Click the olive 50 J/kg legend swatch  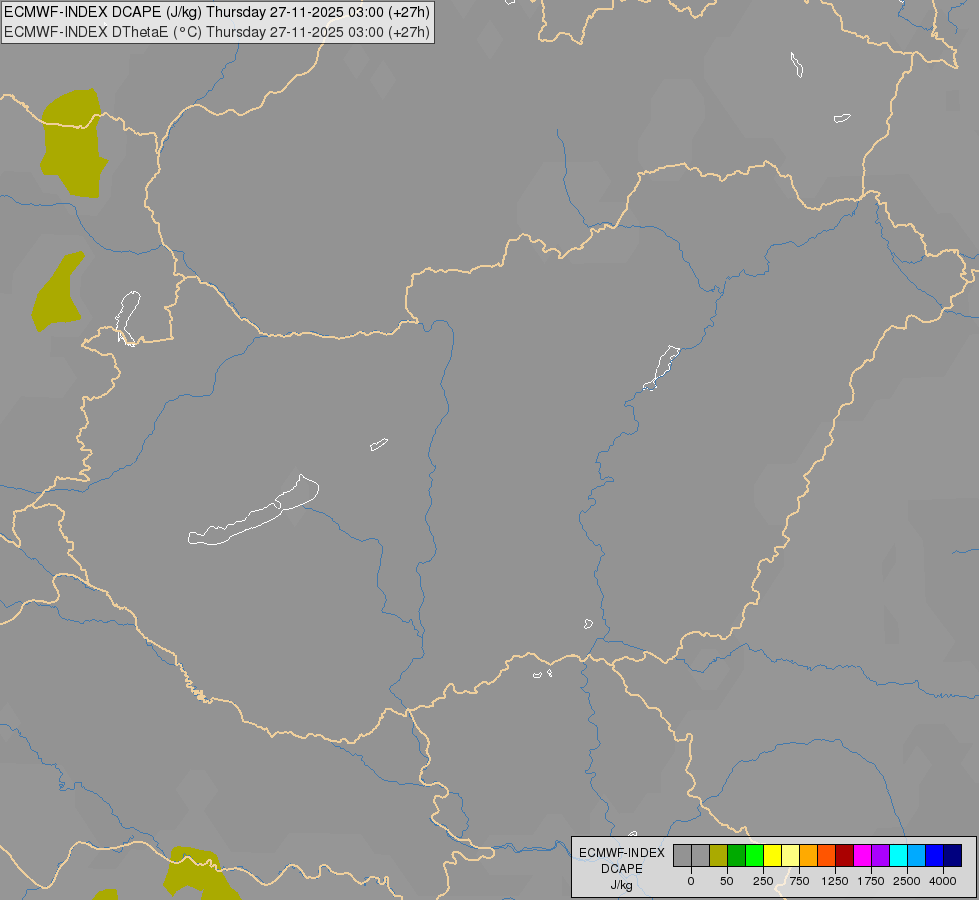coord(718,856)
